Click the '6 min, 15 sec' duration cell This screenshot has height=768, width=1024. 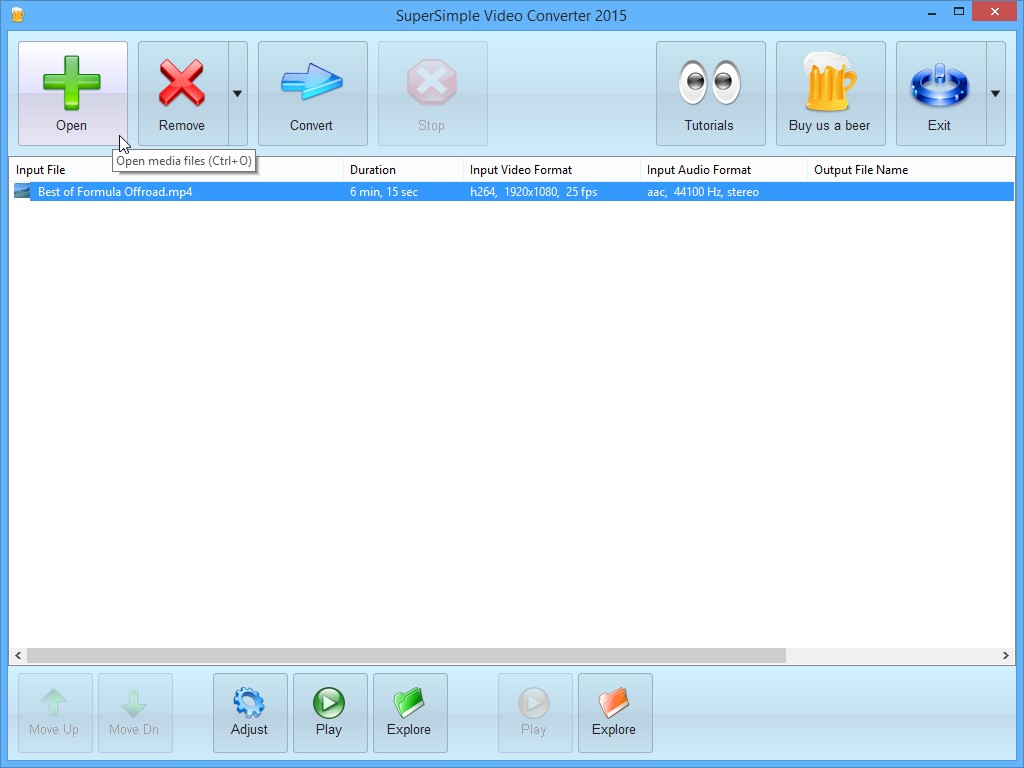pos(384,192)
